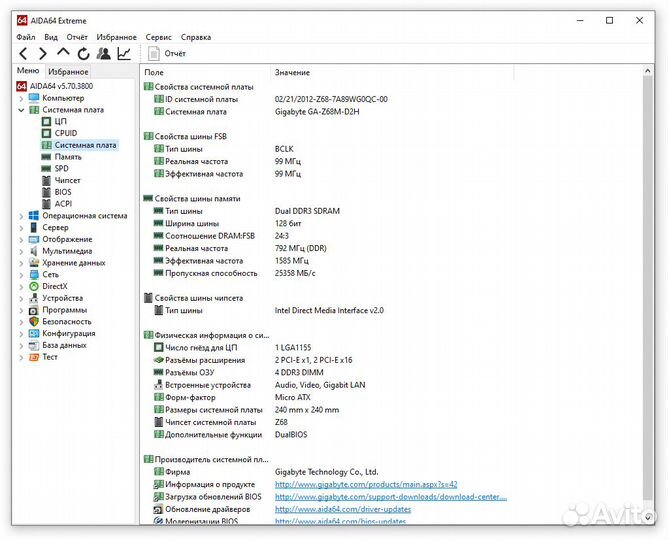Select the BIOS tree item

point(63,192)
